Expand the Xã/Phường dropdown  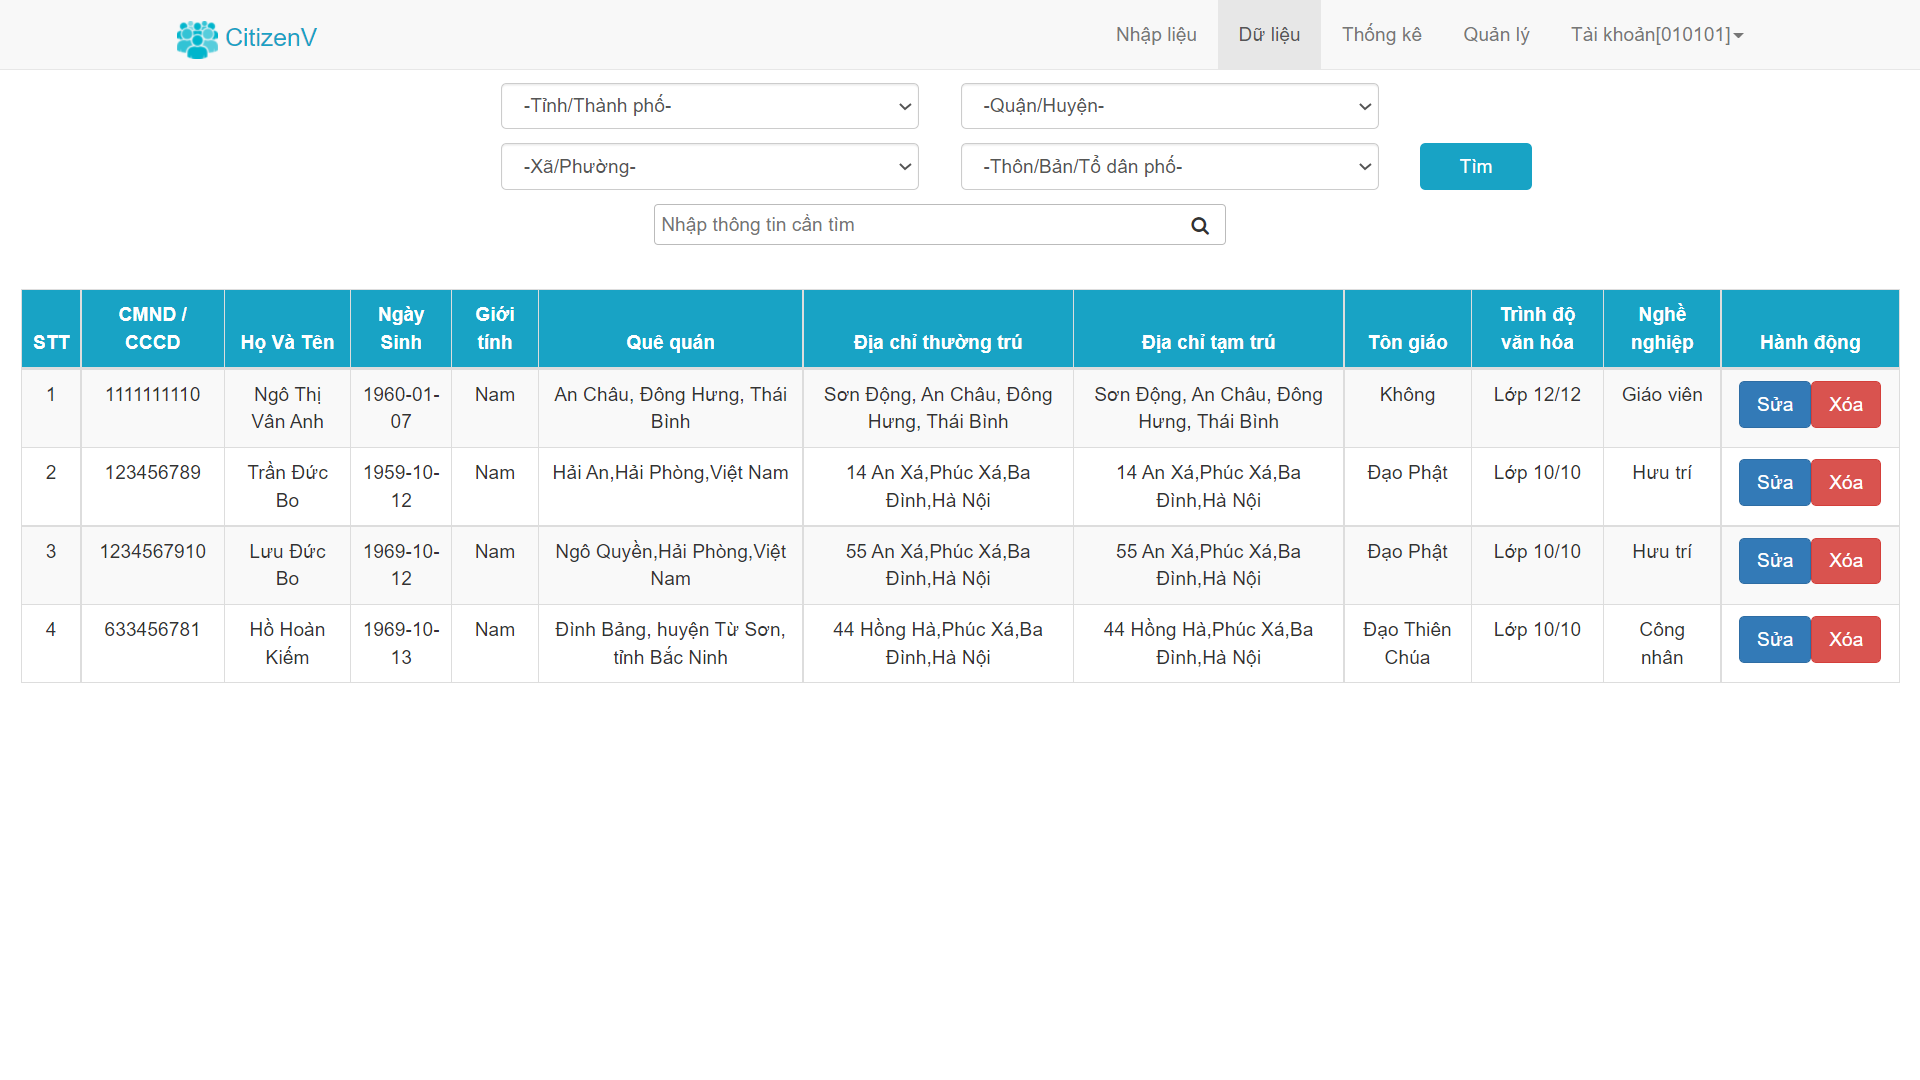[709, 167]
